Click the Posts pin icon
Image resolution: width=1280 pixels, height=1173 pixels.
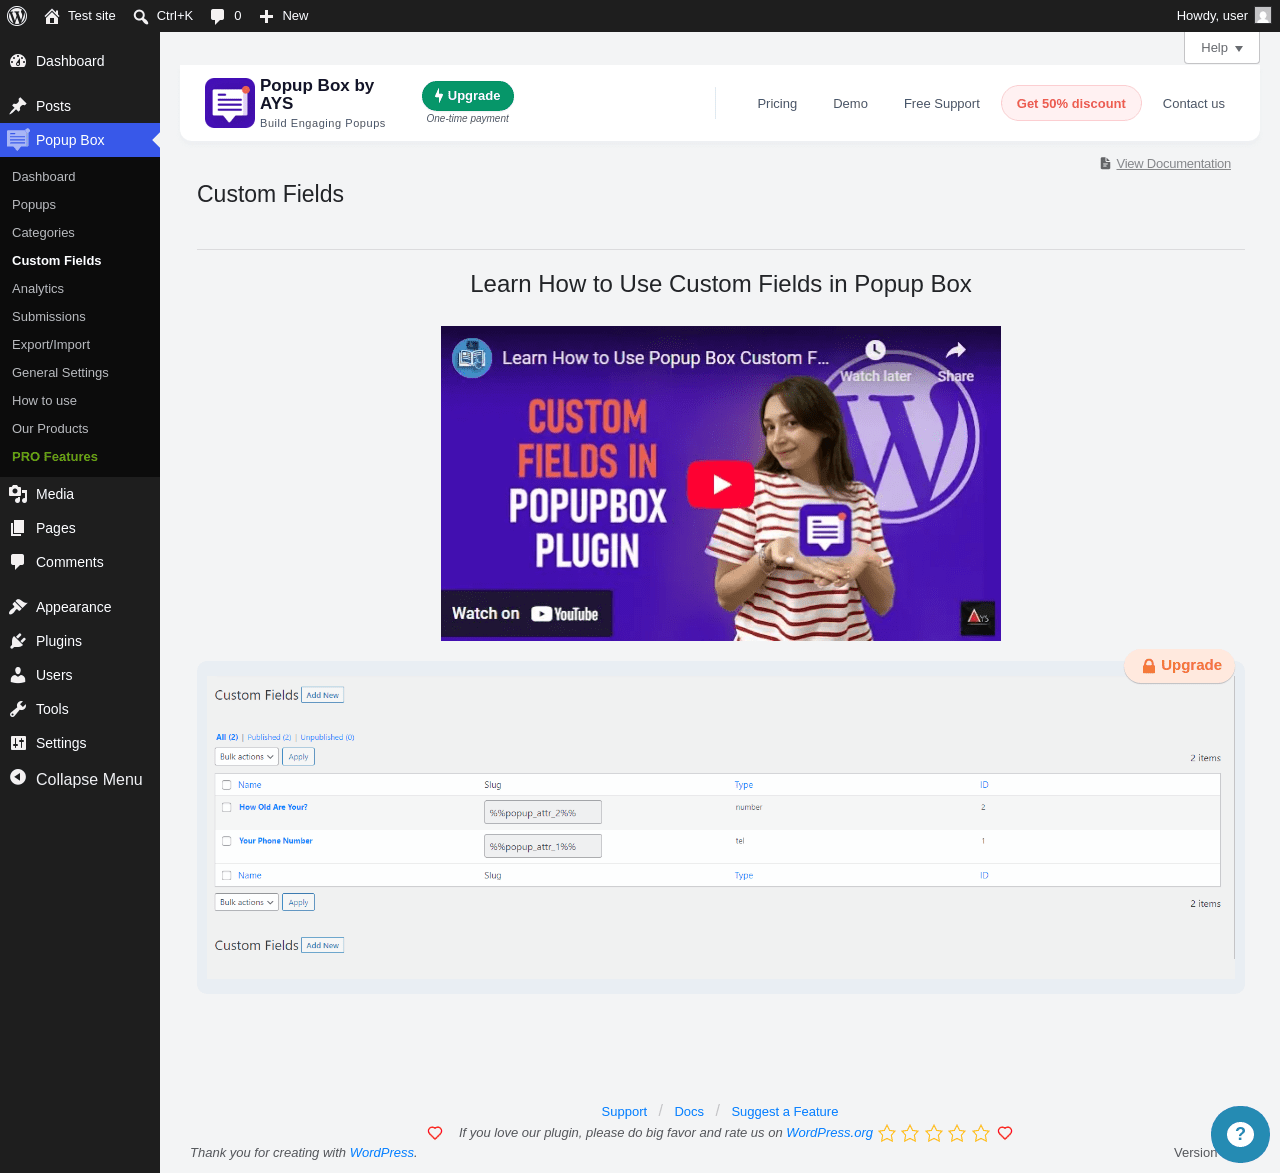(18, 106)
